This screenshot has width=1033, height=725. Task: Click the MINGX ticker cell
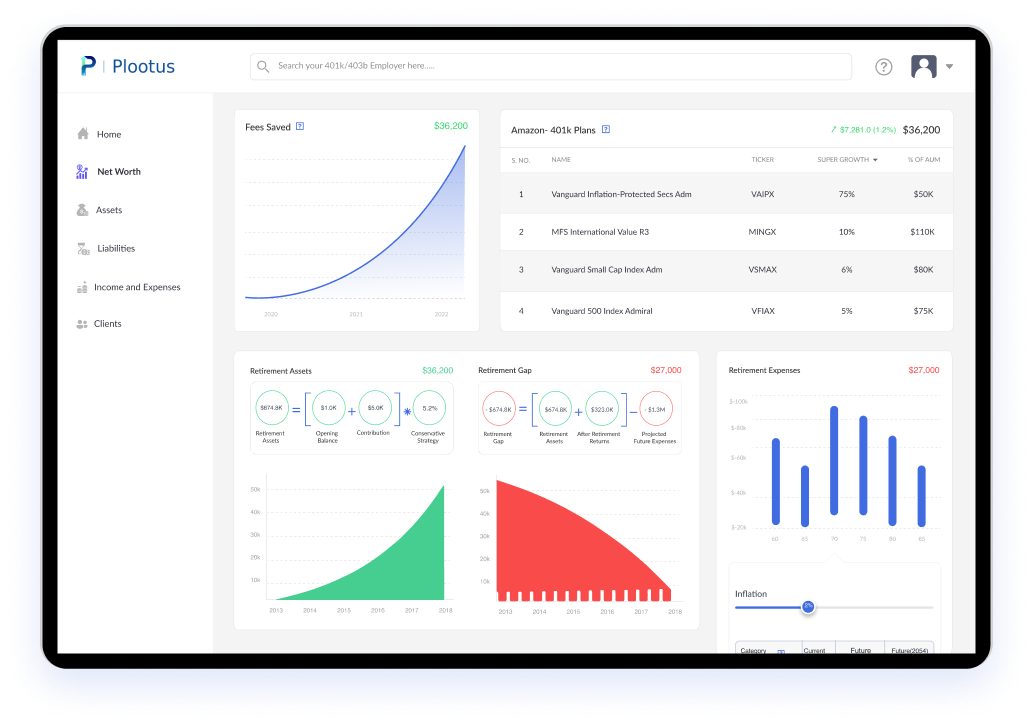pos(762,232)
